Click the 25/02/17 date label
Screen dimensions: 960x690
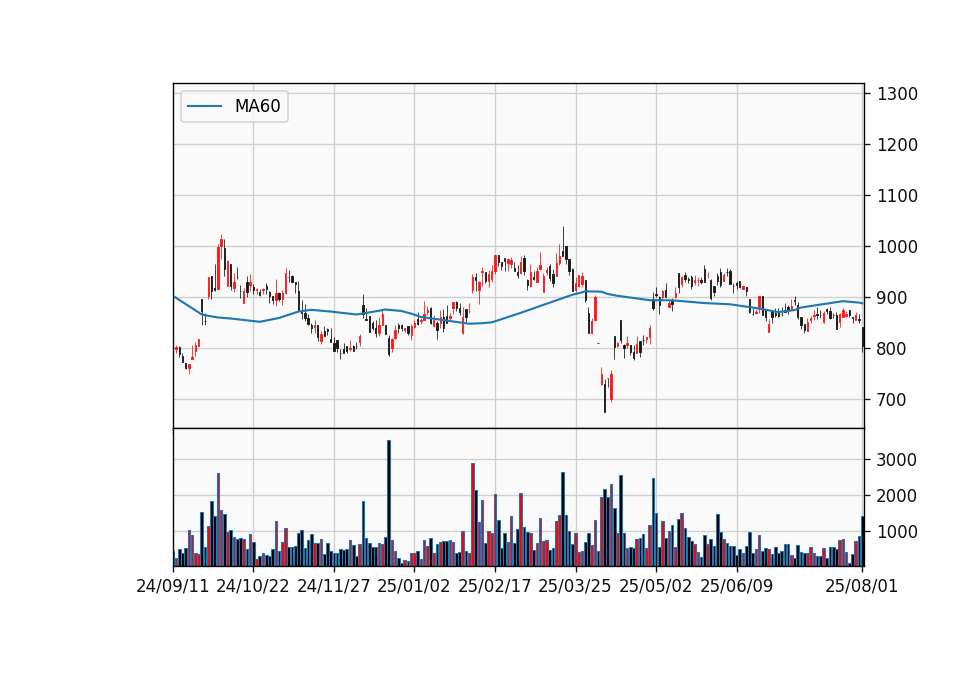(x=495, y=586)
